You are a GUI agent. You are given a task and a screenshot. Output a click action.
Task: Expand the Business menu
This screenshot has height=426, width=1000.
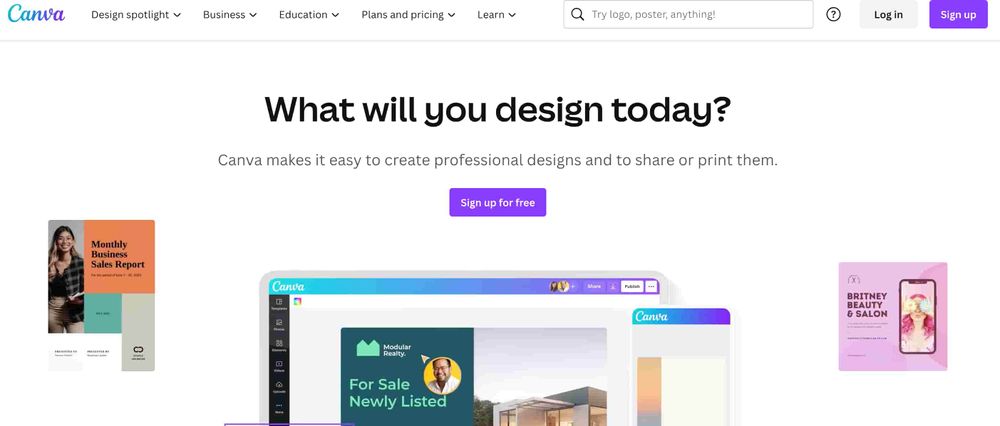click(x=230, y=14)
